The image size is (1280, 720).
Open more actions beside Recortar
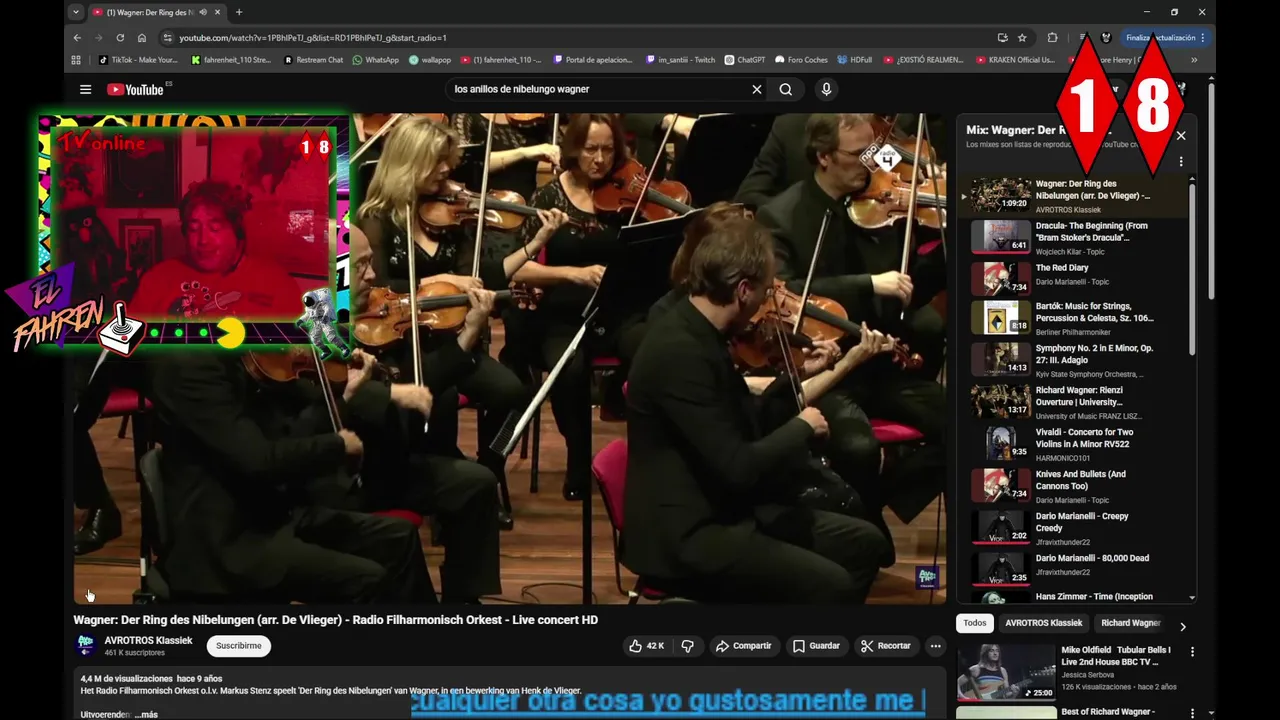pyautogui.click(x=935, y=646)
